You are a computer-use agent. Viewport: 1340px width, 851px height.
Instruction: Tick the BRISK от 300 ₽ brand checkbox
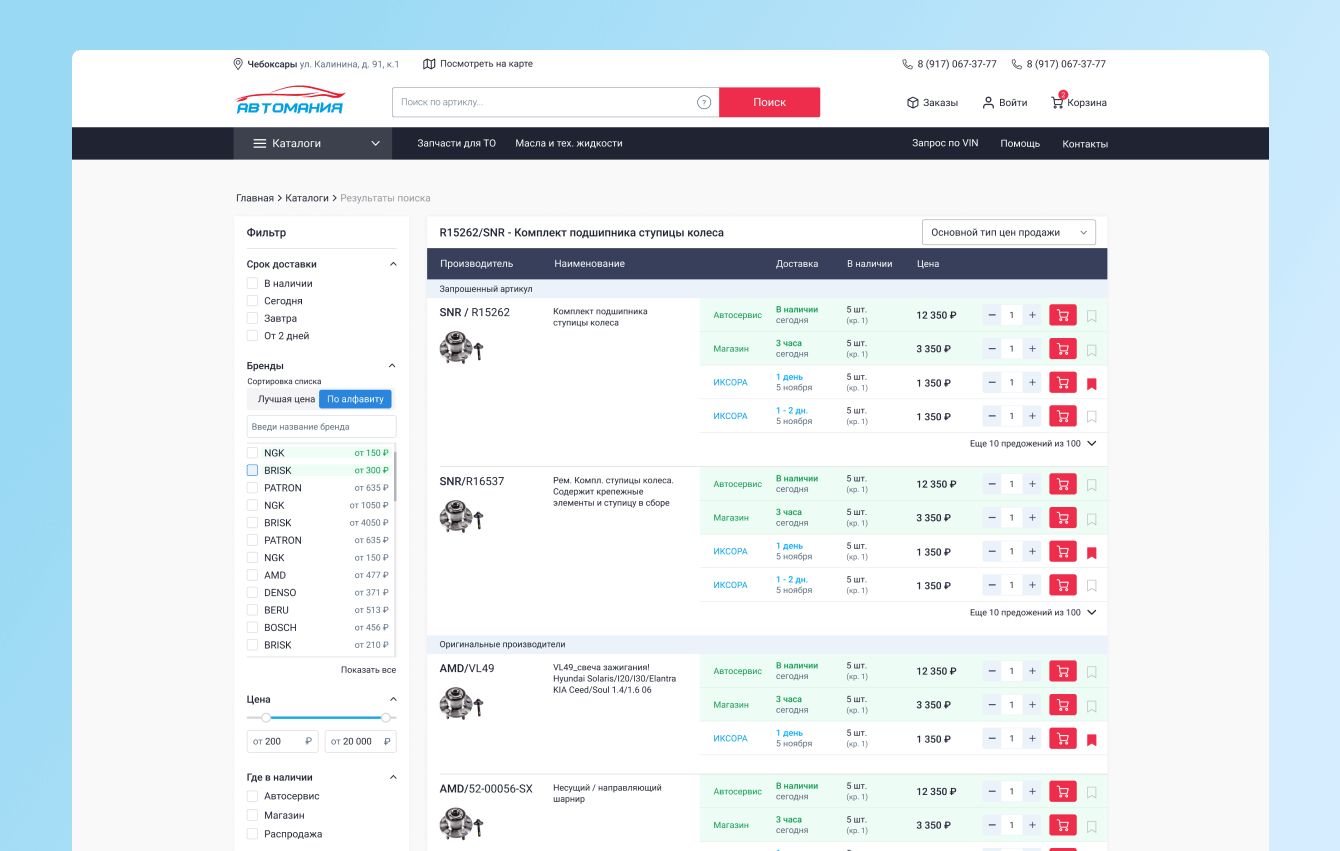pyautogui.click(x=253, y=470)
